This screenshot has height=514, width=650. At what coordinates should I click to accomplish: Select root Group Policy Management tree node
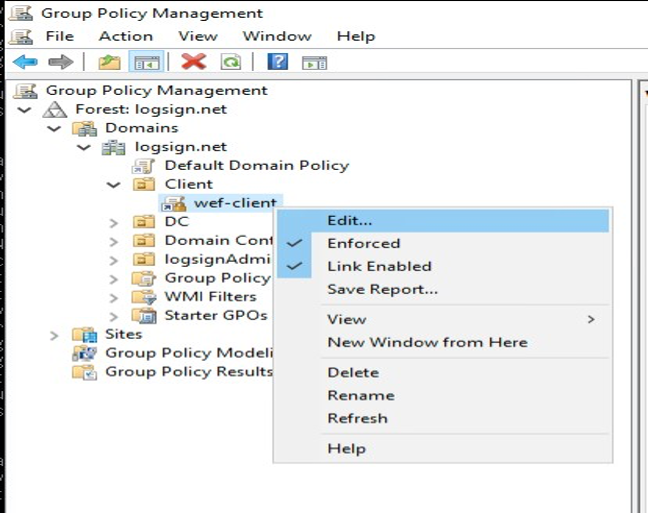coord(156,90)
